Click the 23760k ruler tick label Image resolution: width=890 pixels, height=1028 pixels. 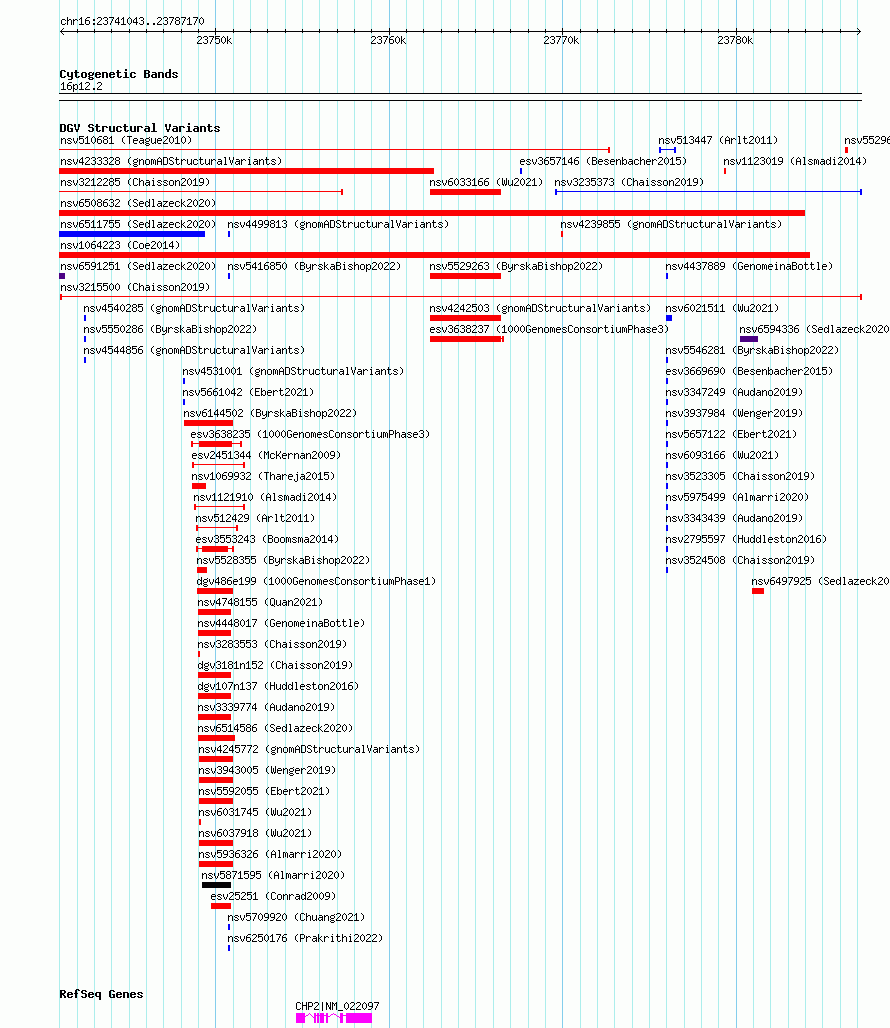(388, 40)
